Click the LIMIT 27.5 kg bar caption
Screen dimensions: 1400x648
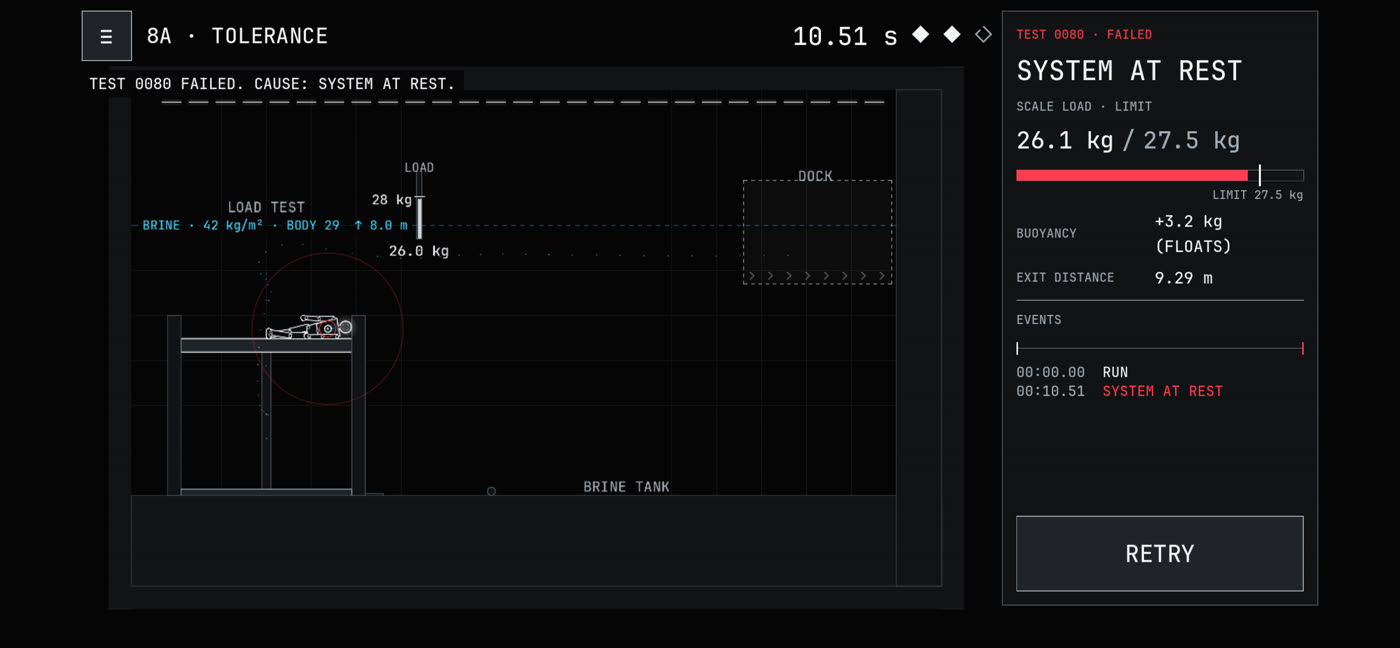tap(1258, 195)
